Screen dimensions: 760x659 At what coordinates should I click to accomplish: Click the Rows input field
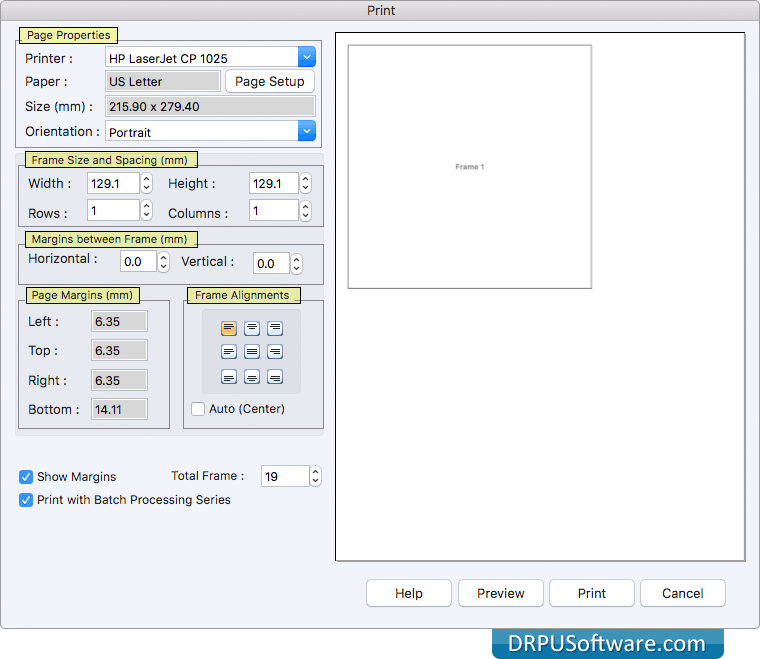(x=113, y=210)
